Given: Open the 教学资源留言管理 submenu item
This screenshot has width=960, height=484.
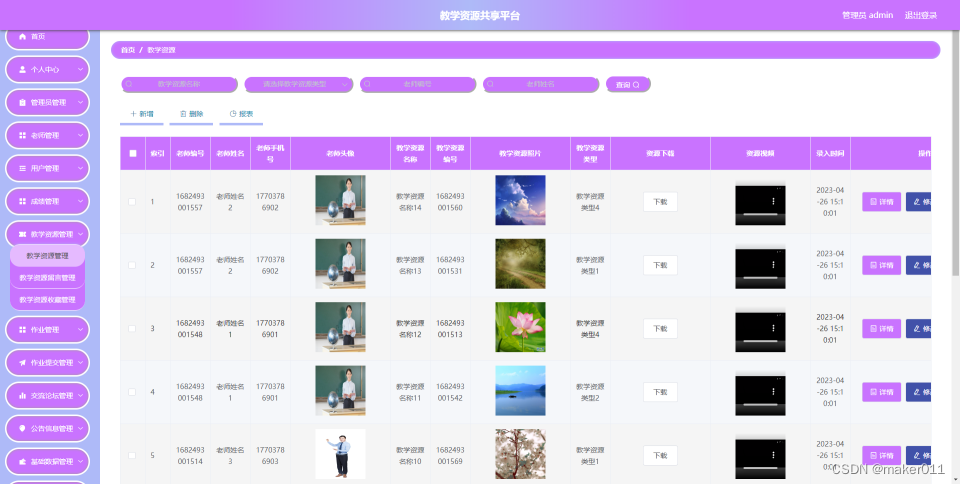Looking at the screenshot, I should [x=47, y=278].
